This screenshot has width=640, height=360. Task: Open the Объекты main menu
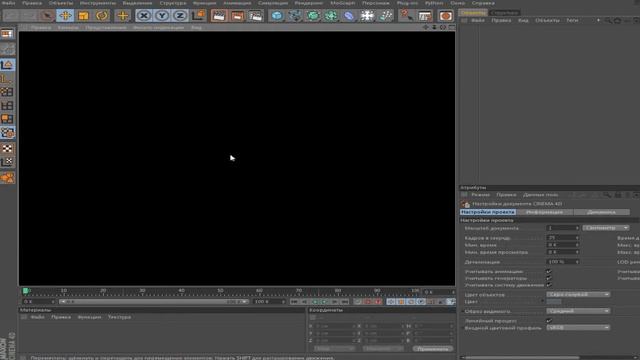click(61, 3)
